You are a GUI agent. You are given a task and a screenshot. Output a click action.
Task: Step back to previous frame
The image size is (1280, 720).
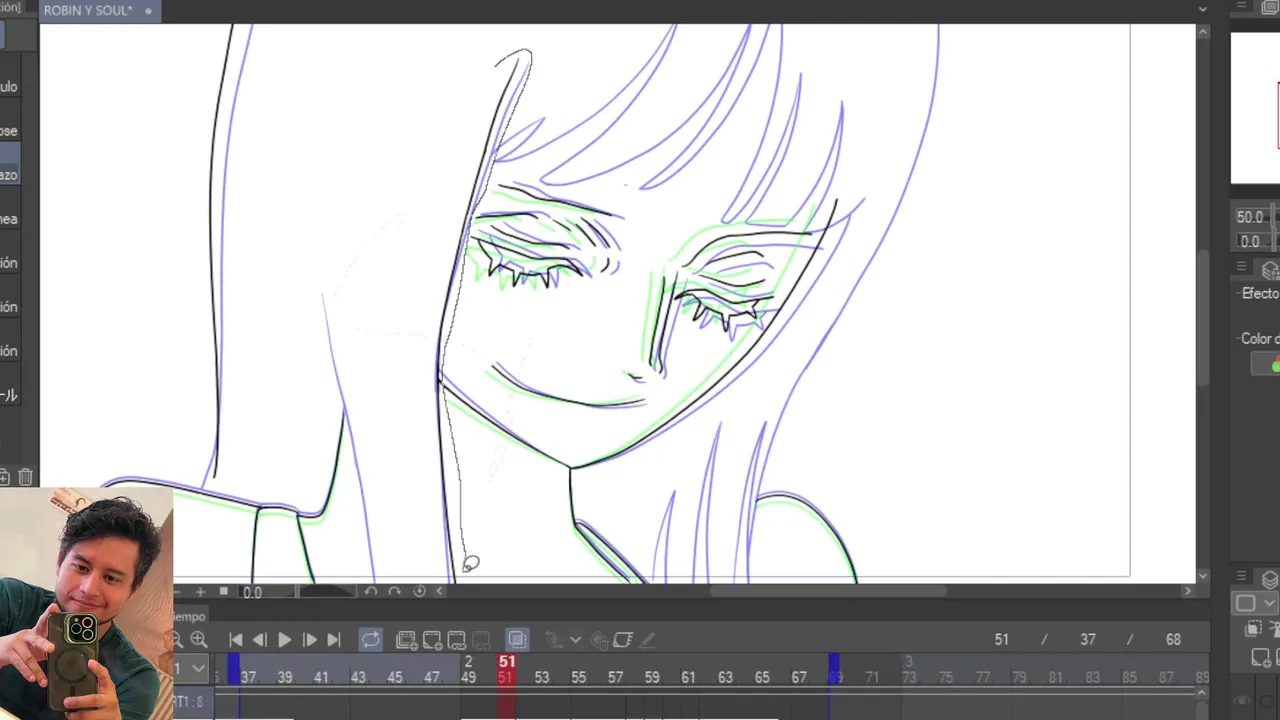260,640
